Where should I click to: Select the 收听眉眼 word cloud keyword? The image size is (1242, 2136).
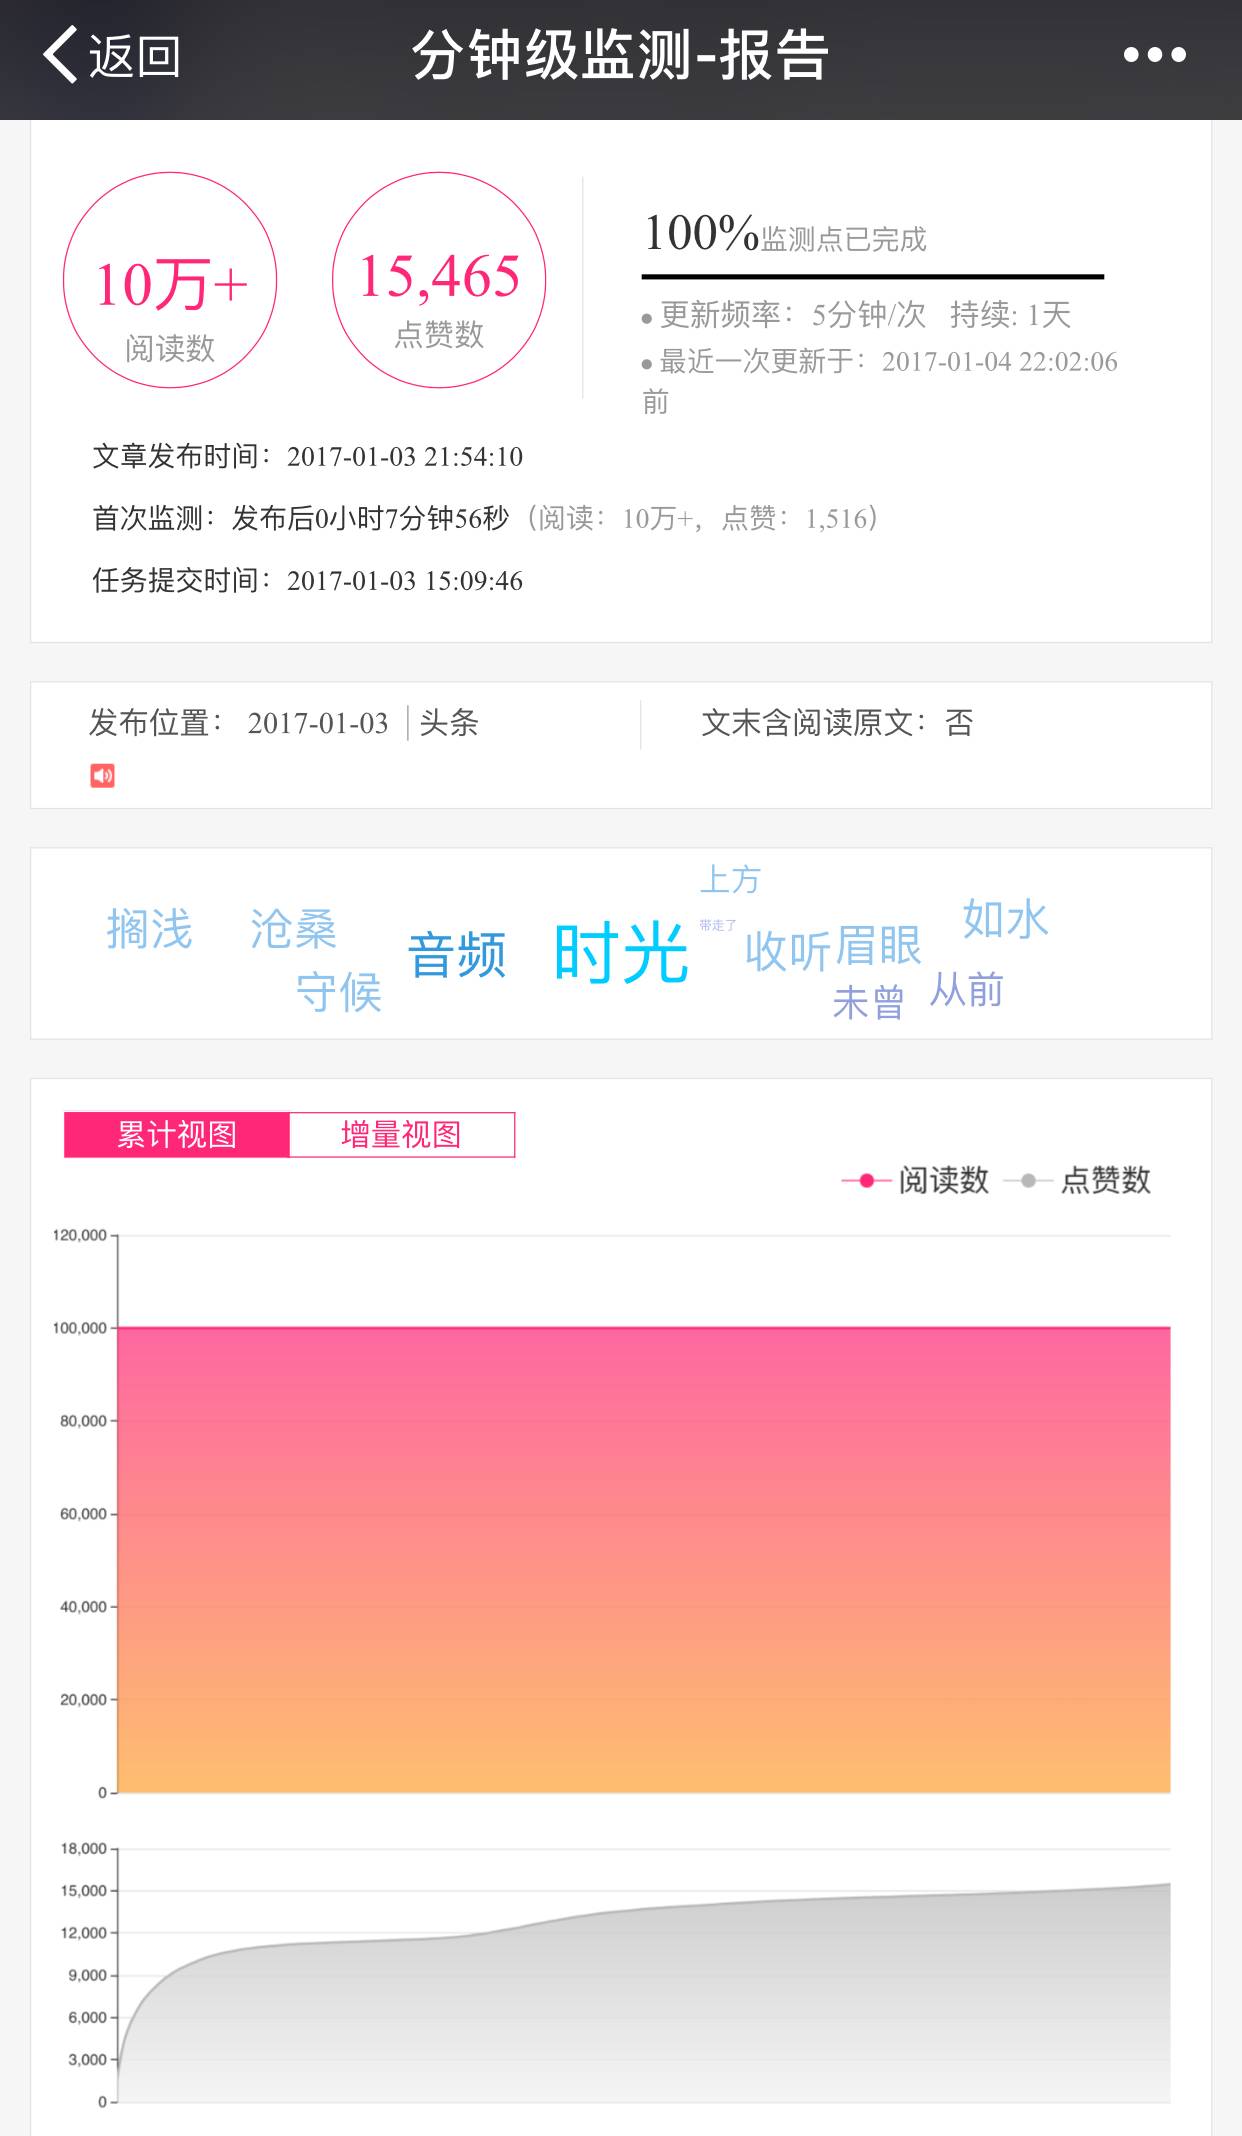[x=833, y=948]
